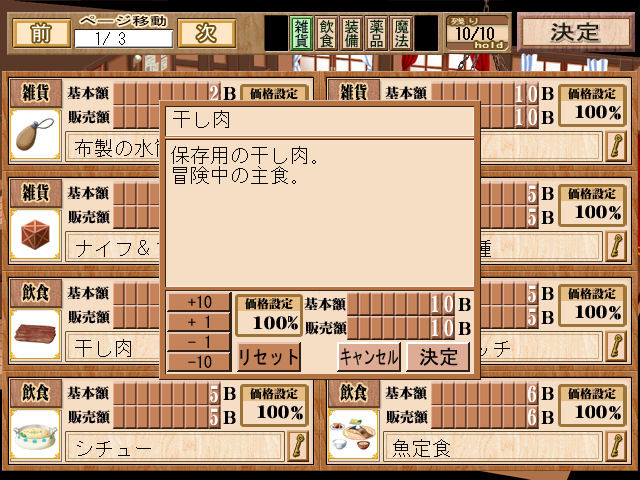Switch to the 魔法 category tab
Screen dimensions: 640x480
pos(401,33)
